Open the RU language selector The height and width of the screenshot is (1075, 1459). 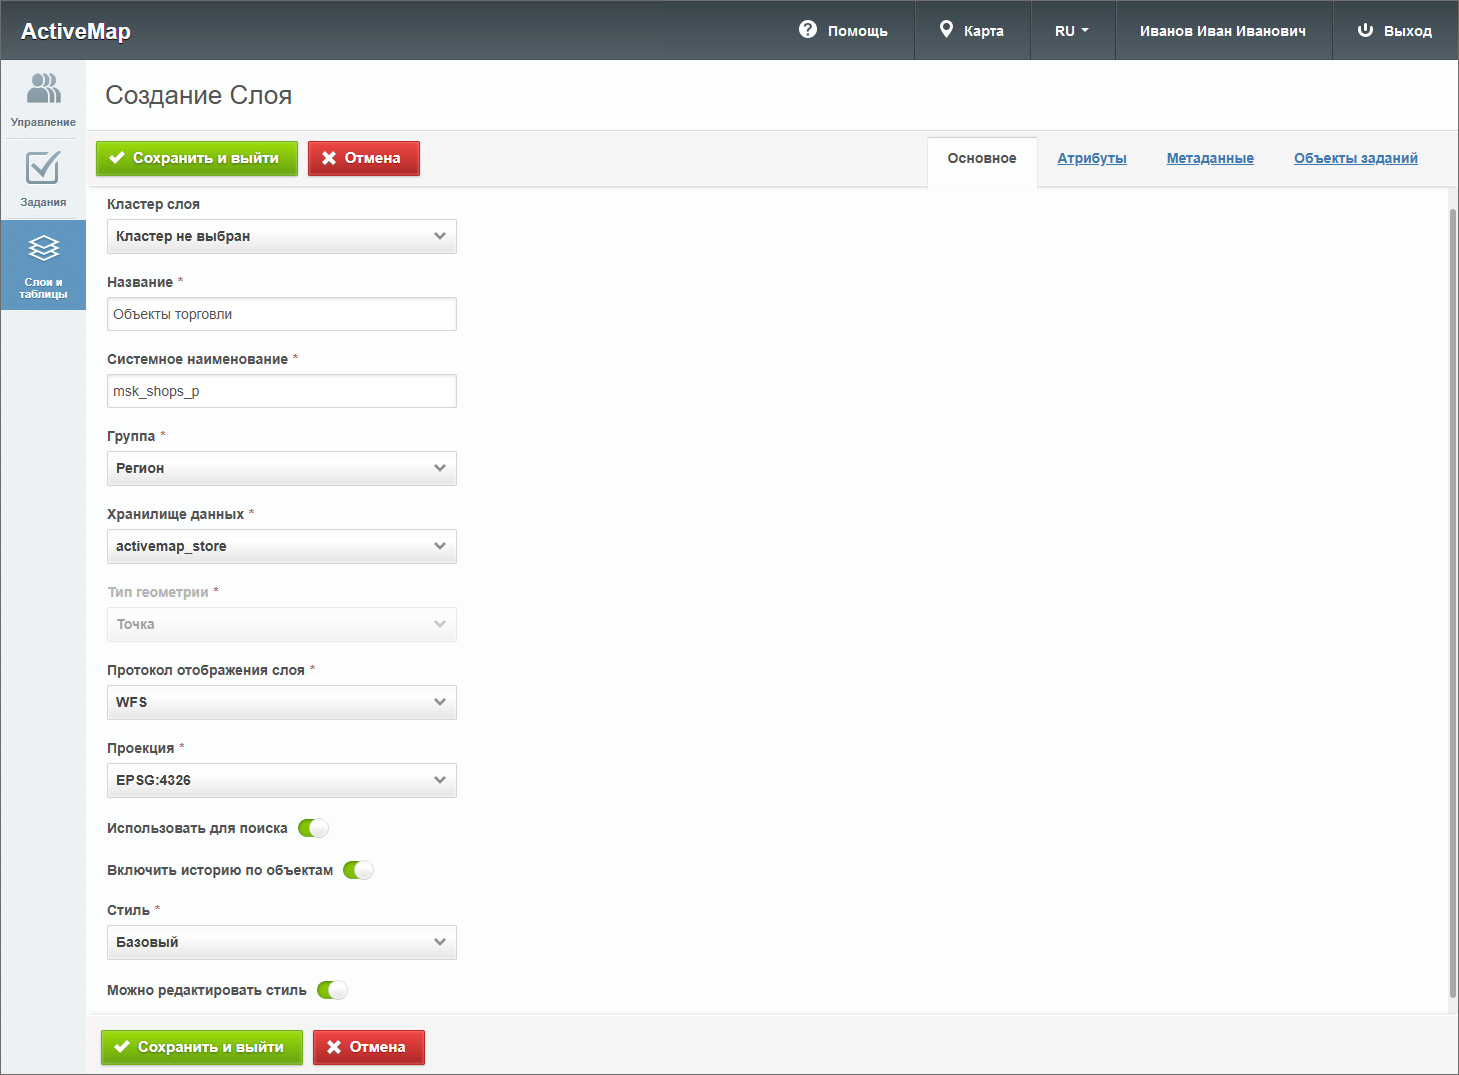coord(1071,31)
